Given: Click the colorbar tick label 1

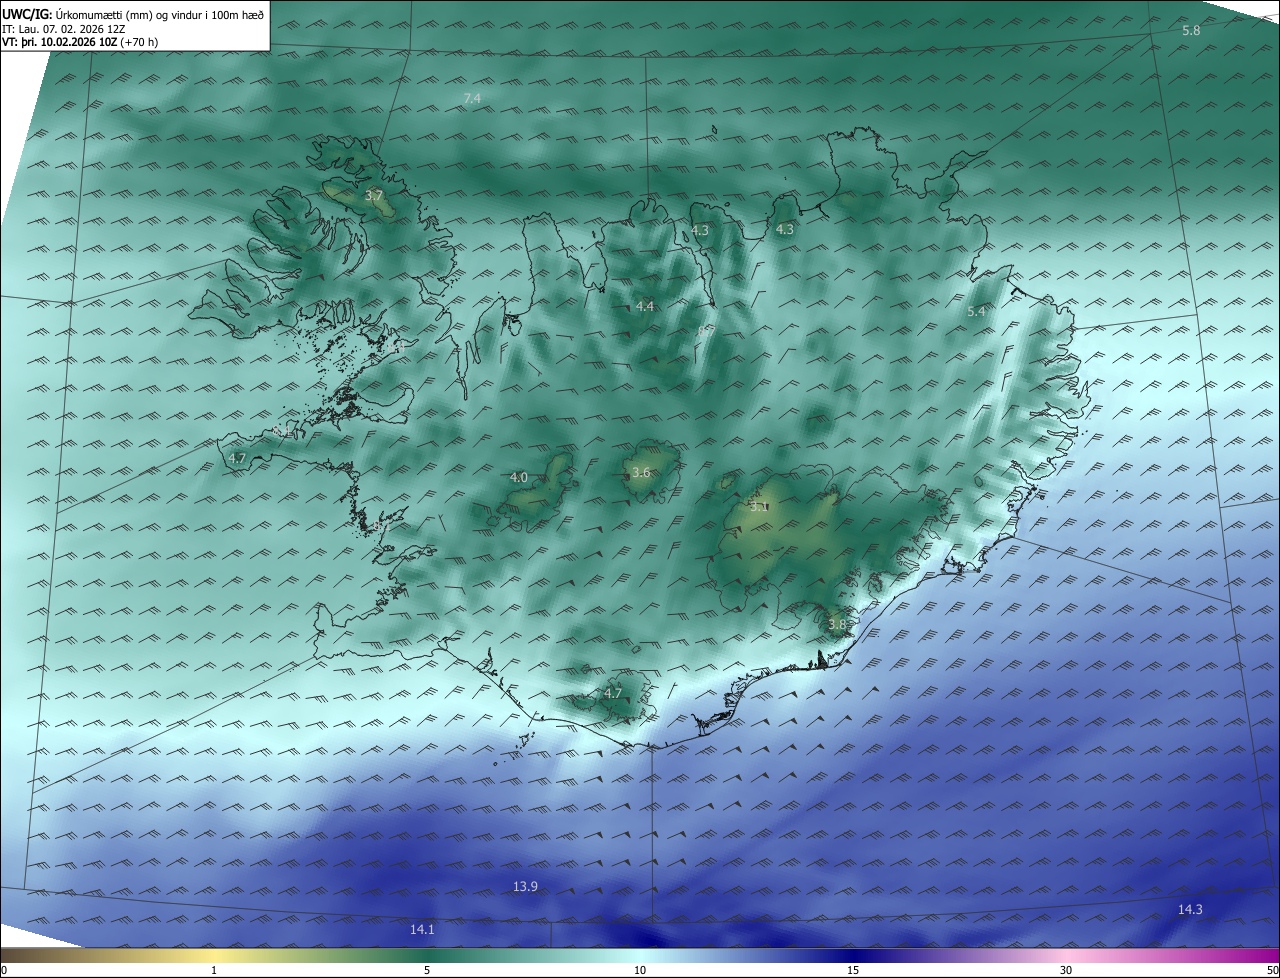Looking at the screenshot, I should [214, 970].
